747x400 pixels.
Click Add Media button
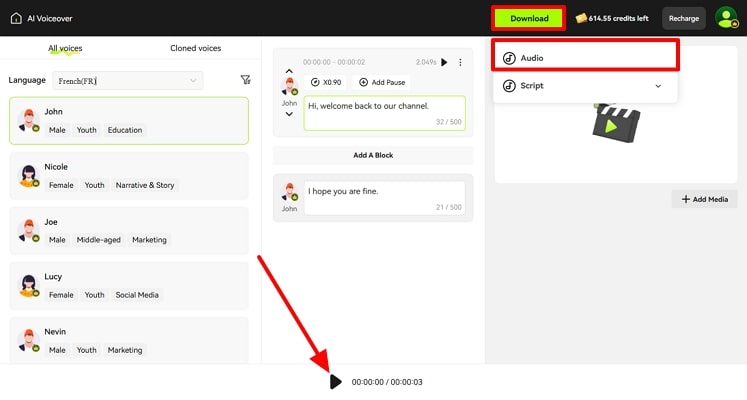click(705, 199)
